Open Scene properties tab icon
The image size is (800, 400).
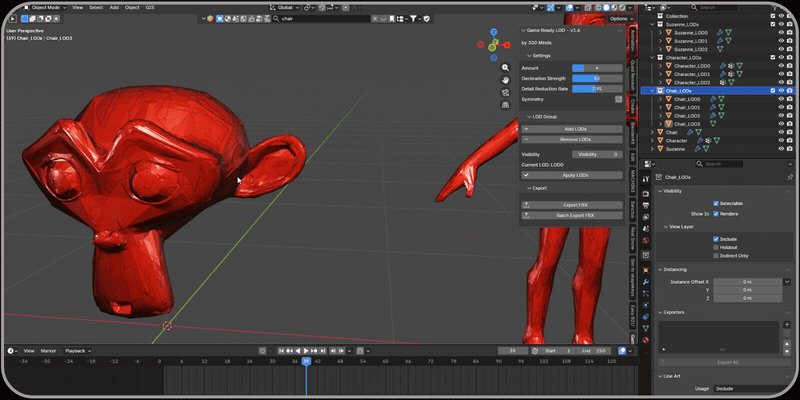(x=646, y=229)
